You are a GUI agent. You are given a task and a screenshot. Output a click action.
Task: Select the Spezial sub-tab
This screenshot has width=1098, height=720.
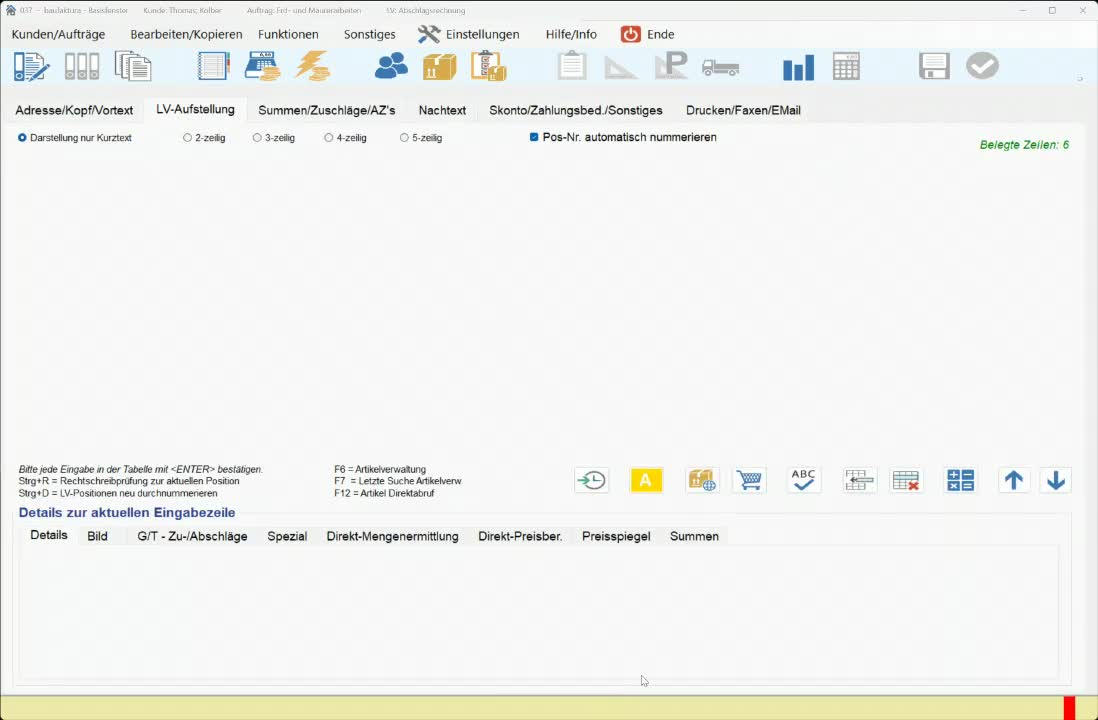point(287,536)
